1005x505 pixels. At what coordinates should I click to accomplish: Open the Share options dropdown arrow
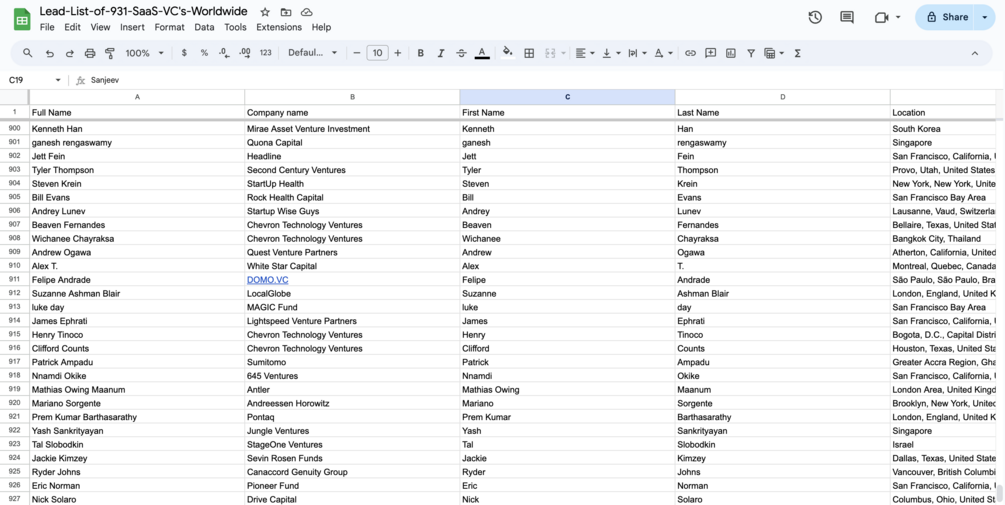(x=984, y=17)
